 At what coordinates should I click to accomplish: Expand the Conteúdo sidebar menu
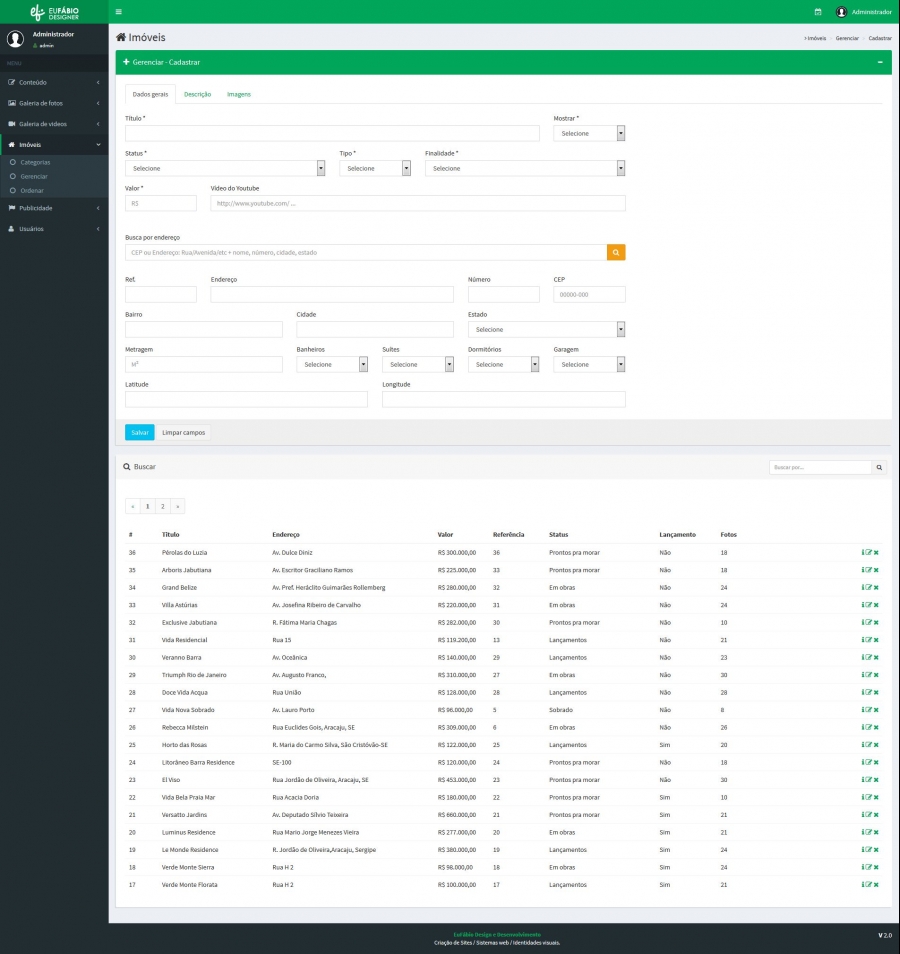(54, 82)
